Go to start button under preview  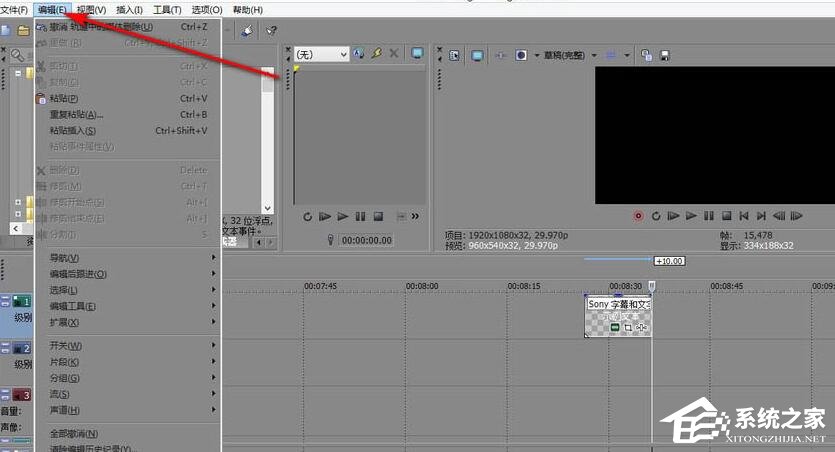tap(743, 216)
